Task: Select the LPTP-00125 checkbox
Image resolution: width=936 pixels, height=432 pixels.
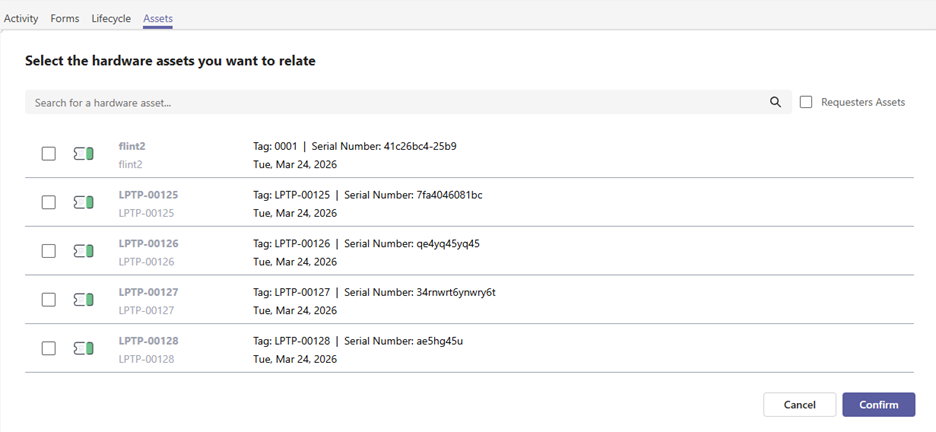Action: coord(48,202)
